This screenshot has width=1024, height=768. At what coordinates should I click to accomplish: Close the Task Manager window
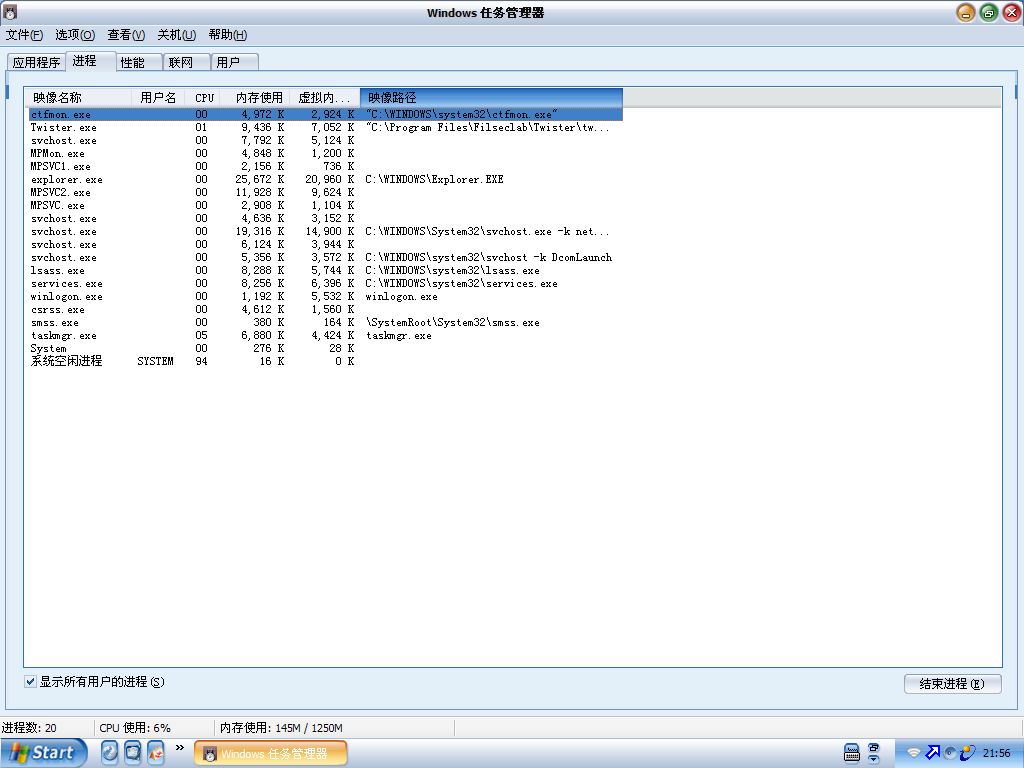(1012, 12)
